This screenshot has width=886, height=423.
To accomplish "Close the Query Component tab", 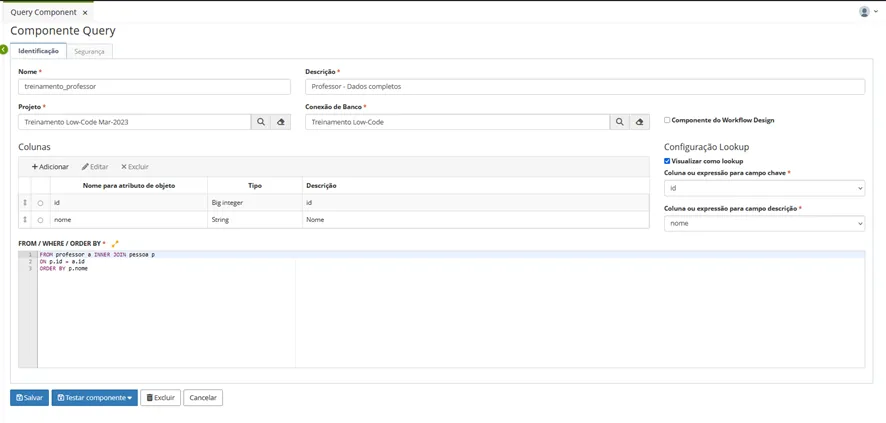I will pos(85,12).
